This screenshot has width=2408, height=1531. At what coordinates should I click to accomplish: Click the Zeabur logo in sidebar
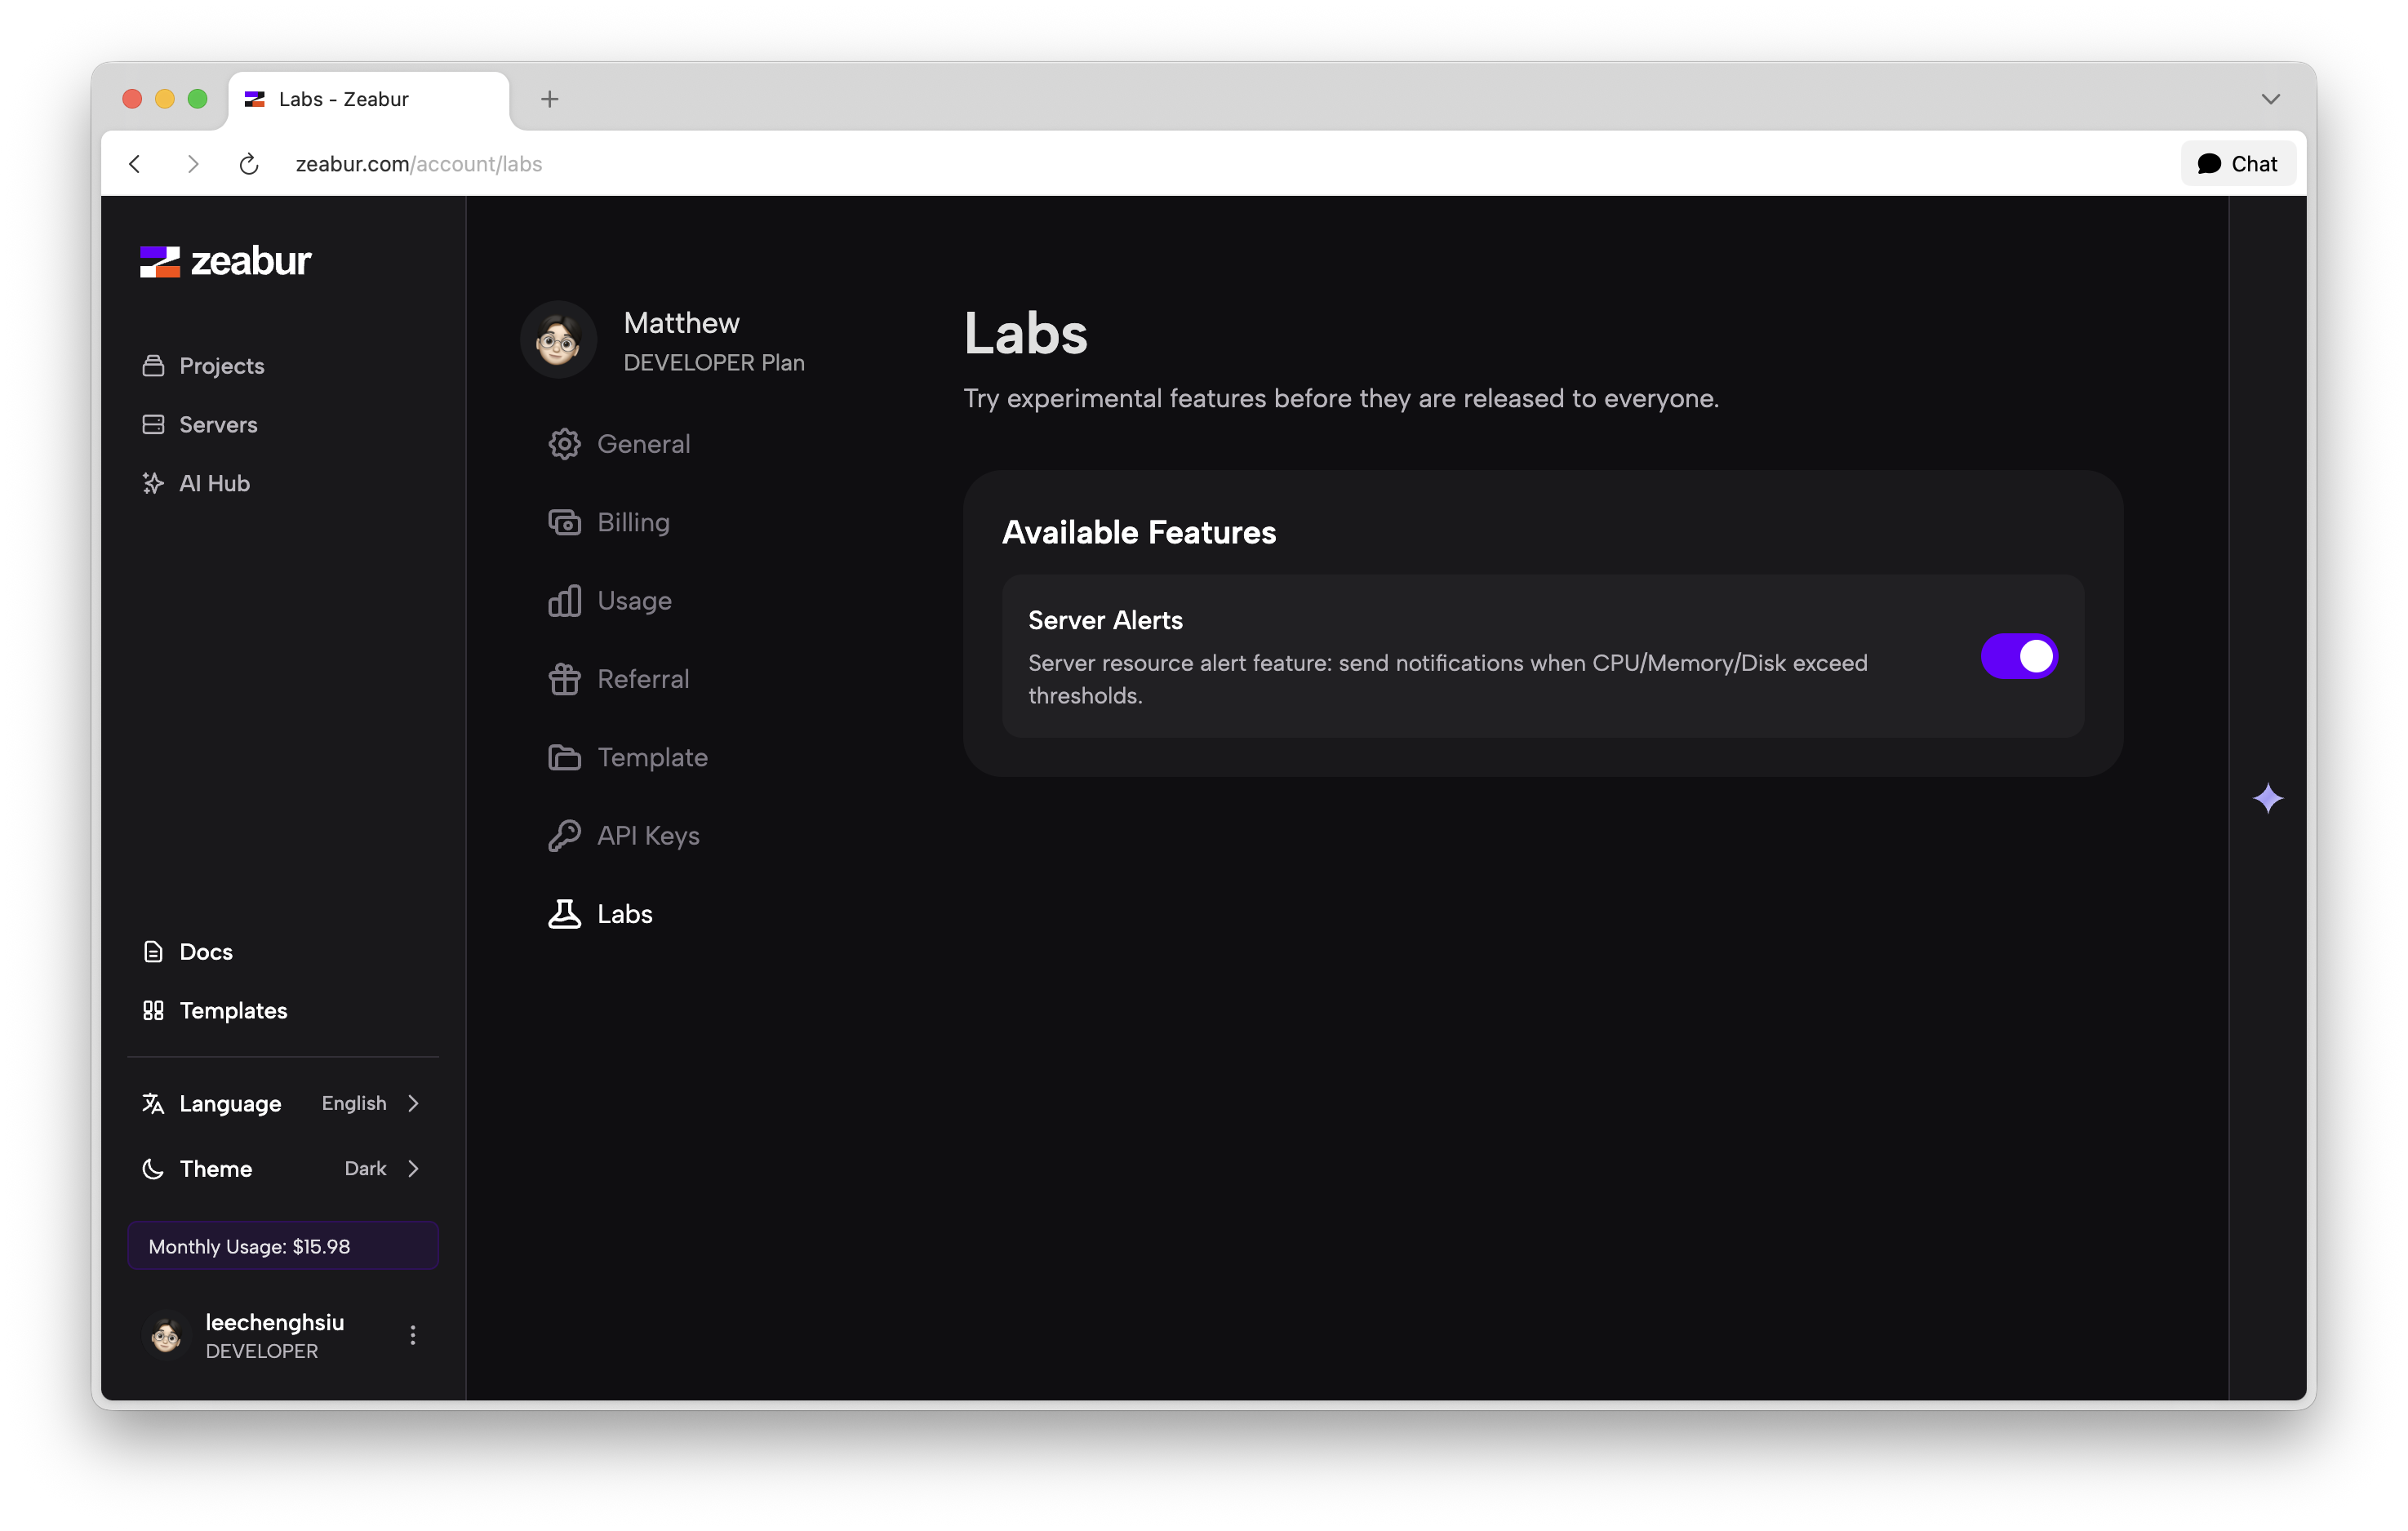225,261
